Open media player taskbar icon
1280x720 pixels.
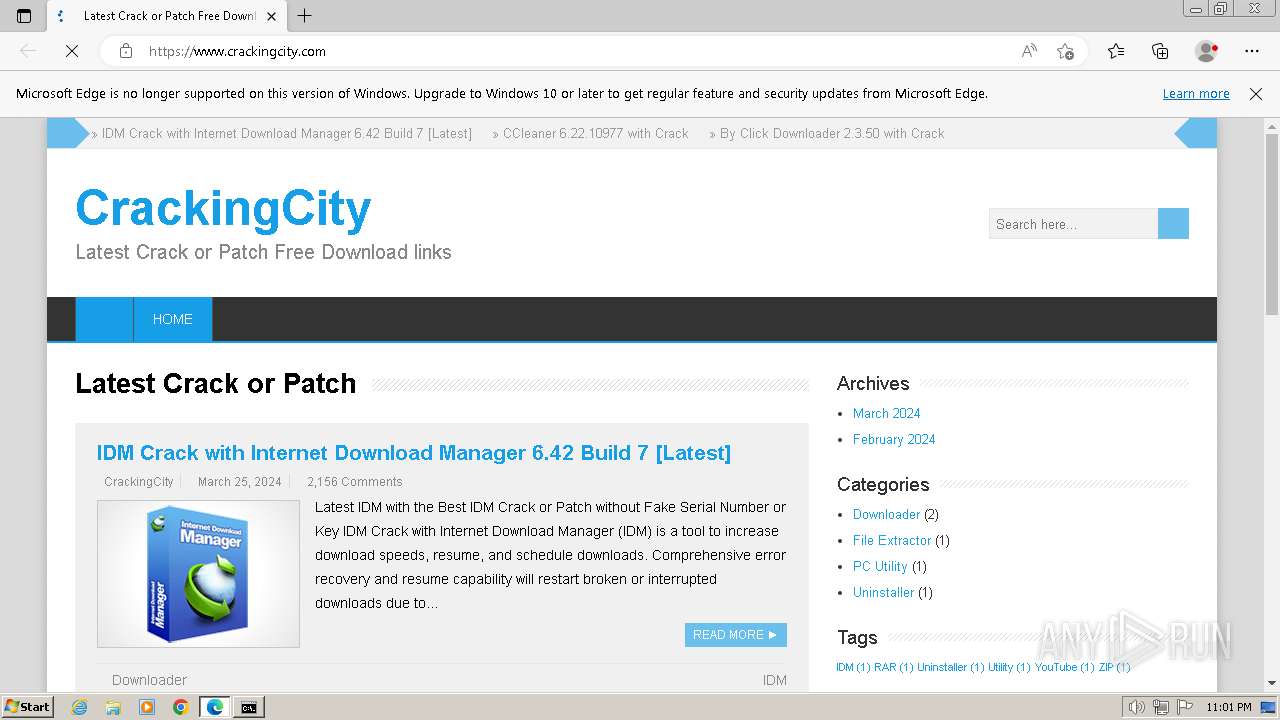coord(147,707)
